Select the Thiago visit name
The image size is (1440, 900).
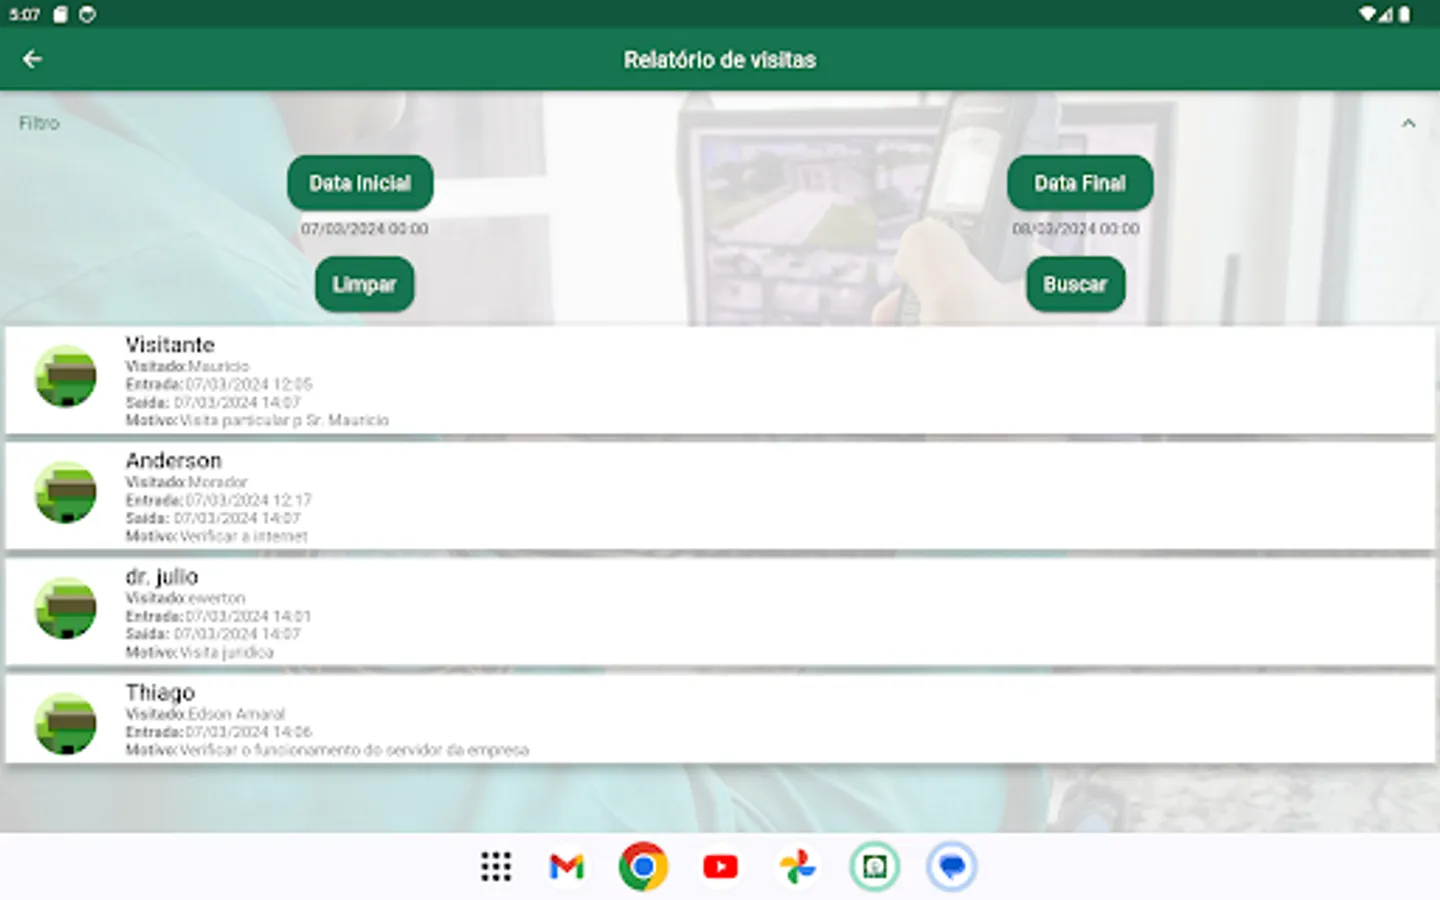pos(160,693)
